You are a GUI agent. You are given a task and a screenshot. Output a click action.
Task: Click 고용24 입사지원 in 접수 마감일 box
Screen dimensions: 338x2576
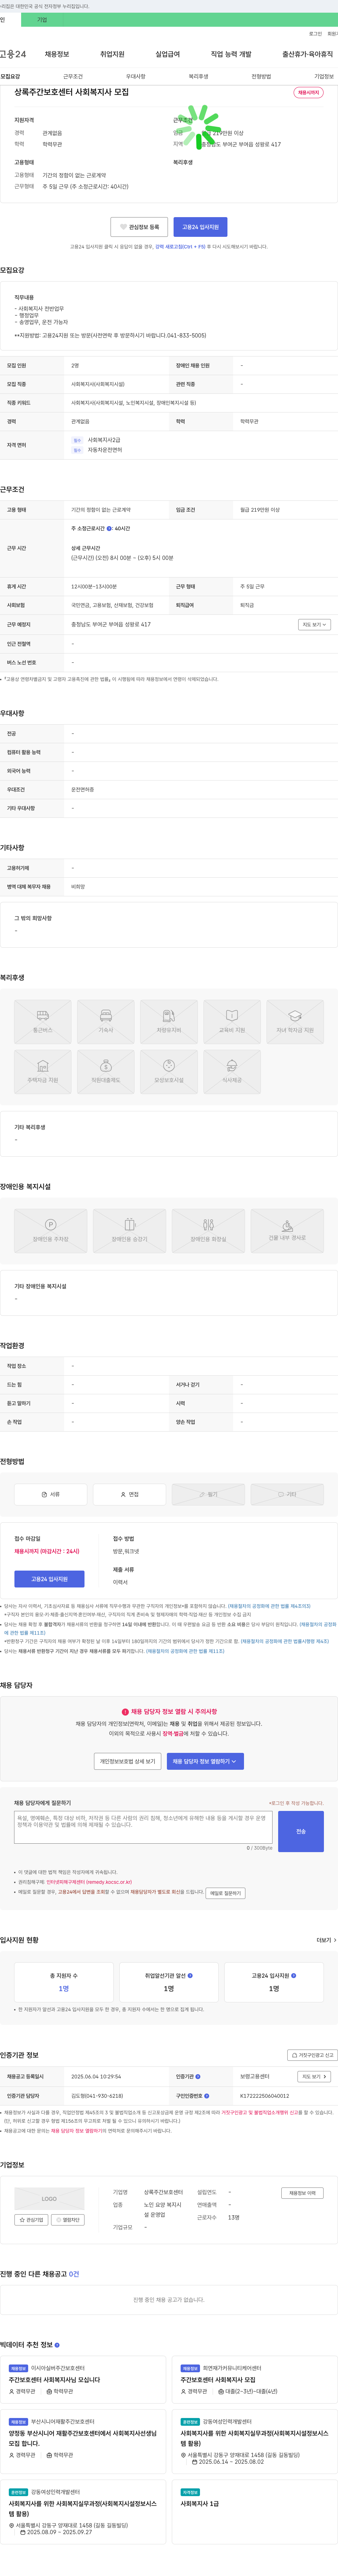click(x=49, y=1579)
